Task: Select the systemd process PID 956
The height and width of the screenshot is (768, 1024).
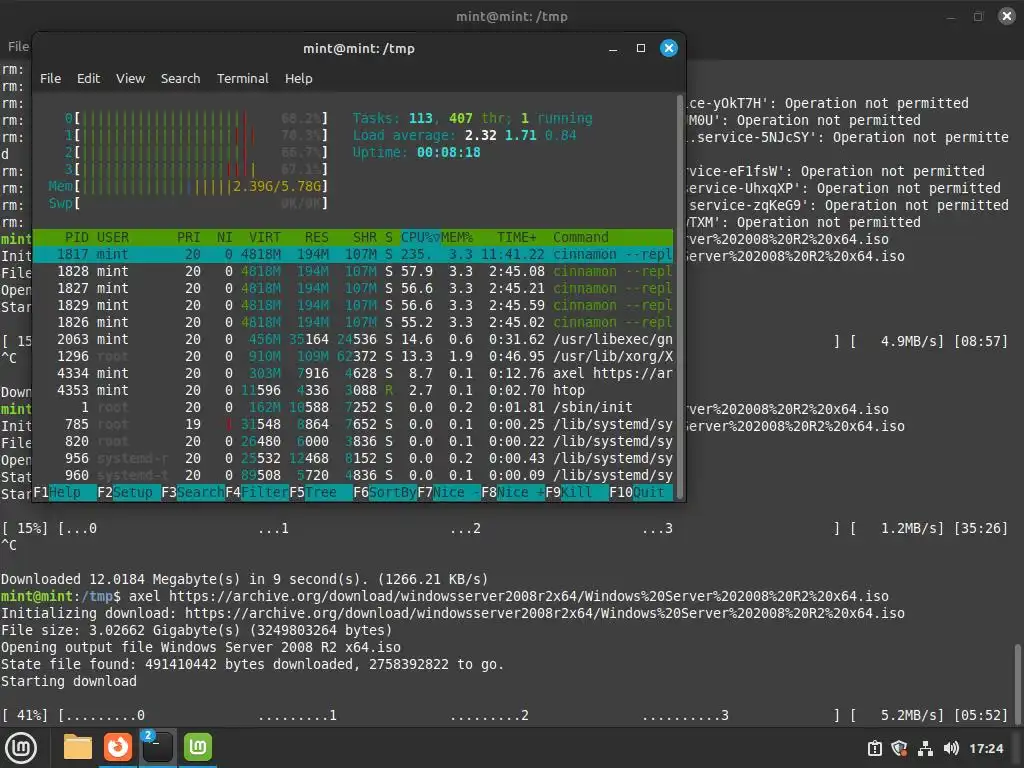Action: (x=353, y=458)
